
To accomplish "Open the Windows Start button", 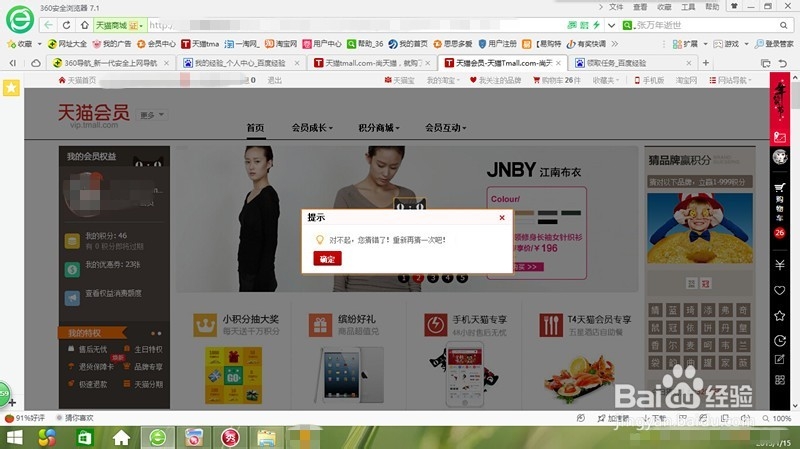I will pos(14,438).
